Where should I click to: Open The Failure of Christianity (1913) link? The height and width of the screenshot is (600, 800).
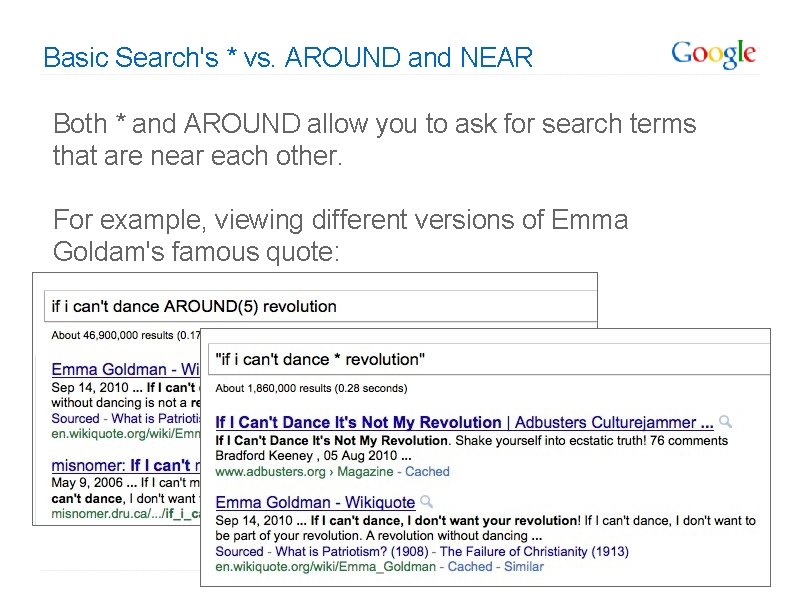(533, 551)
